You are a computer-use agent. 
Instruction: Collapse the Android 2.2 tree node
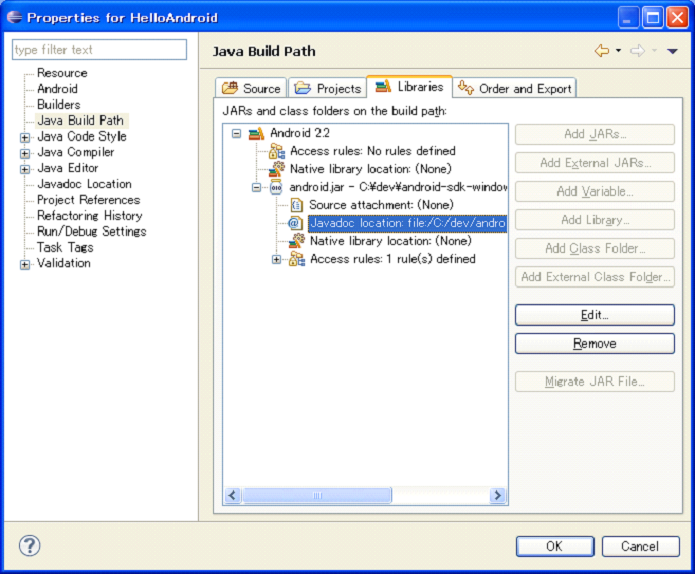click(237, 134)
